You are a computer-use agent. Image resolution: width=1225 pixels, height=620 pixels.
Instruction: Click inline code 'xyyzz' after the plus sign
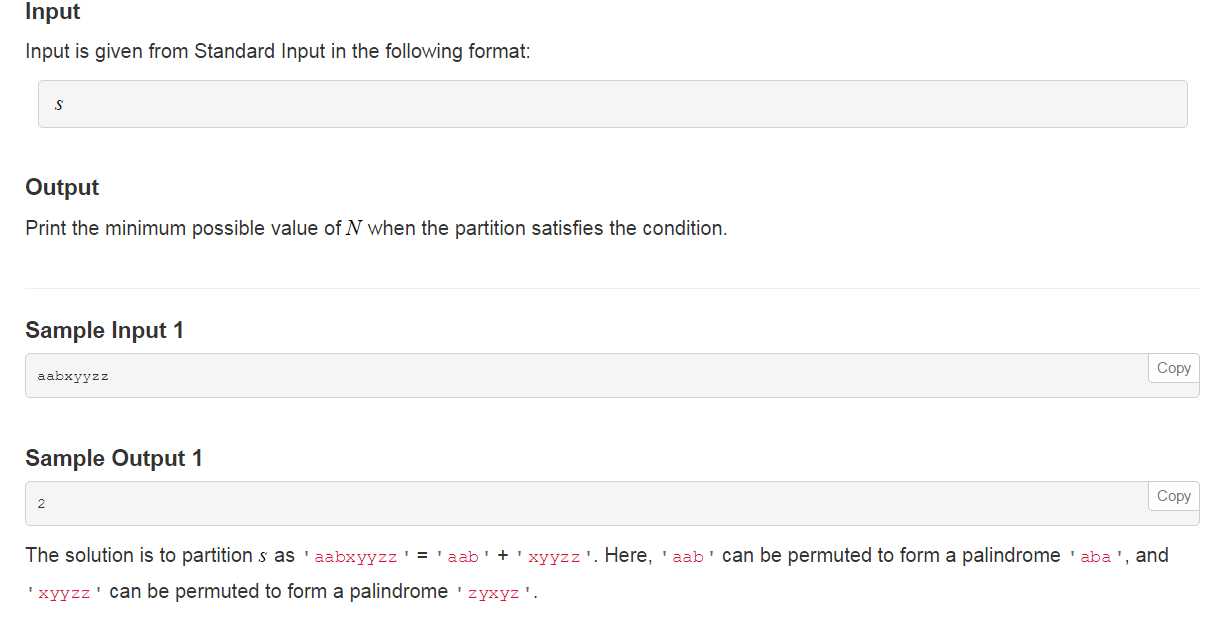pos(555,557)
